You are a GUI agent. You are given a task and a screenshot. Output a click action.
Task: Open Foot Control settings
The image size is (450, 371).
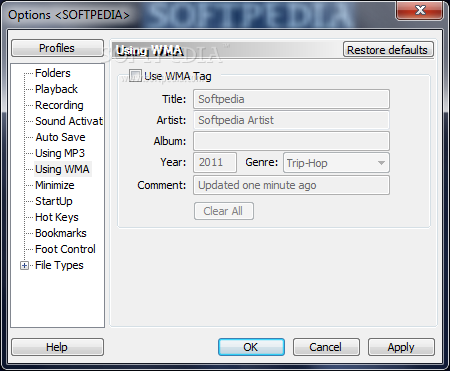point(65,249)
